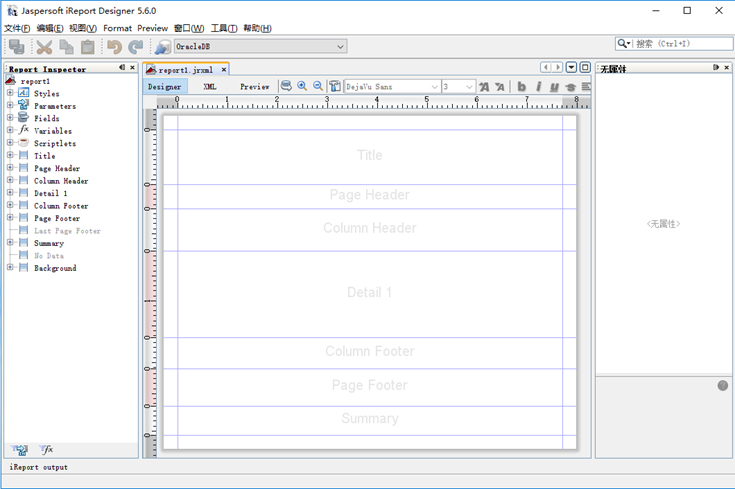This screenshot has width=735, height=489.
Task: Click iReport output in status bar
Action: point(39,467)
